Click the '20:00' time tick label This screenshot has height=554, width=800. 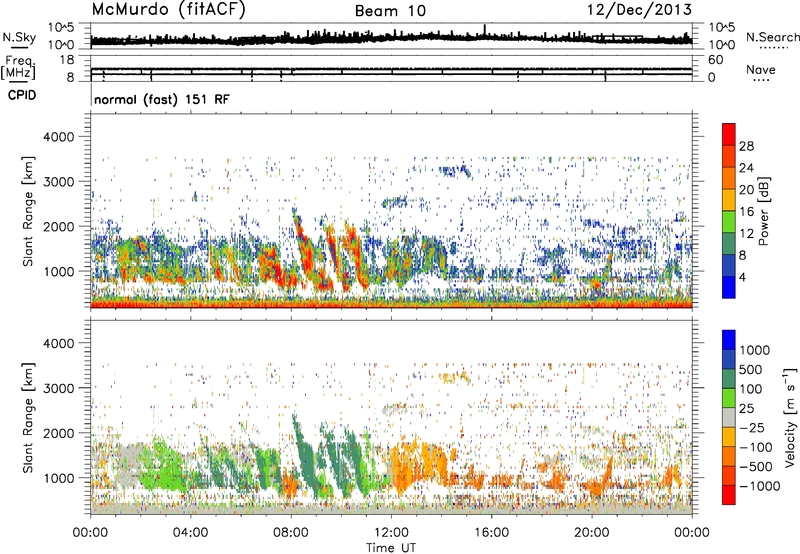[592, 533]
